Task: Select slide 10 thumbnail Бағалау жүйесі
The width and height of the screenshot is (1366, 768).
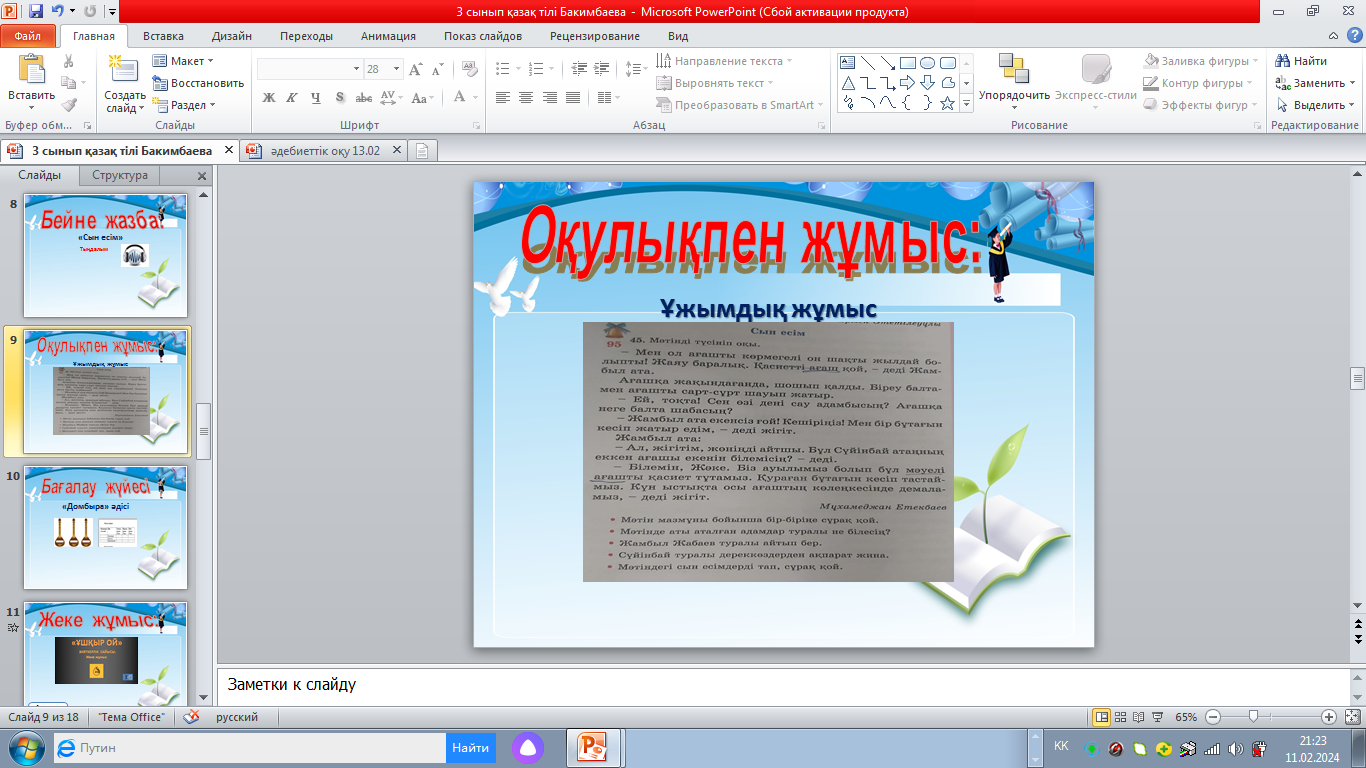Action: 105,528
